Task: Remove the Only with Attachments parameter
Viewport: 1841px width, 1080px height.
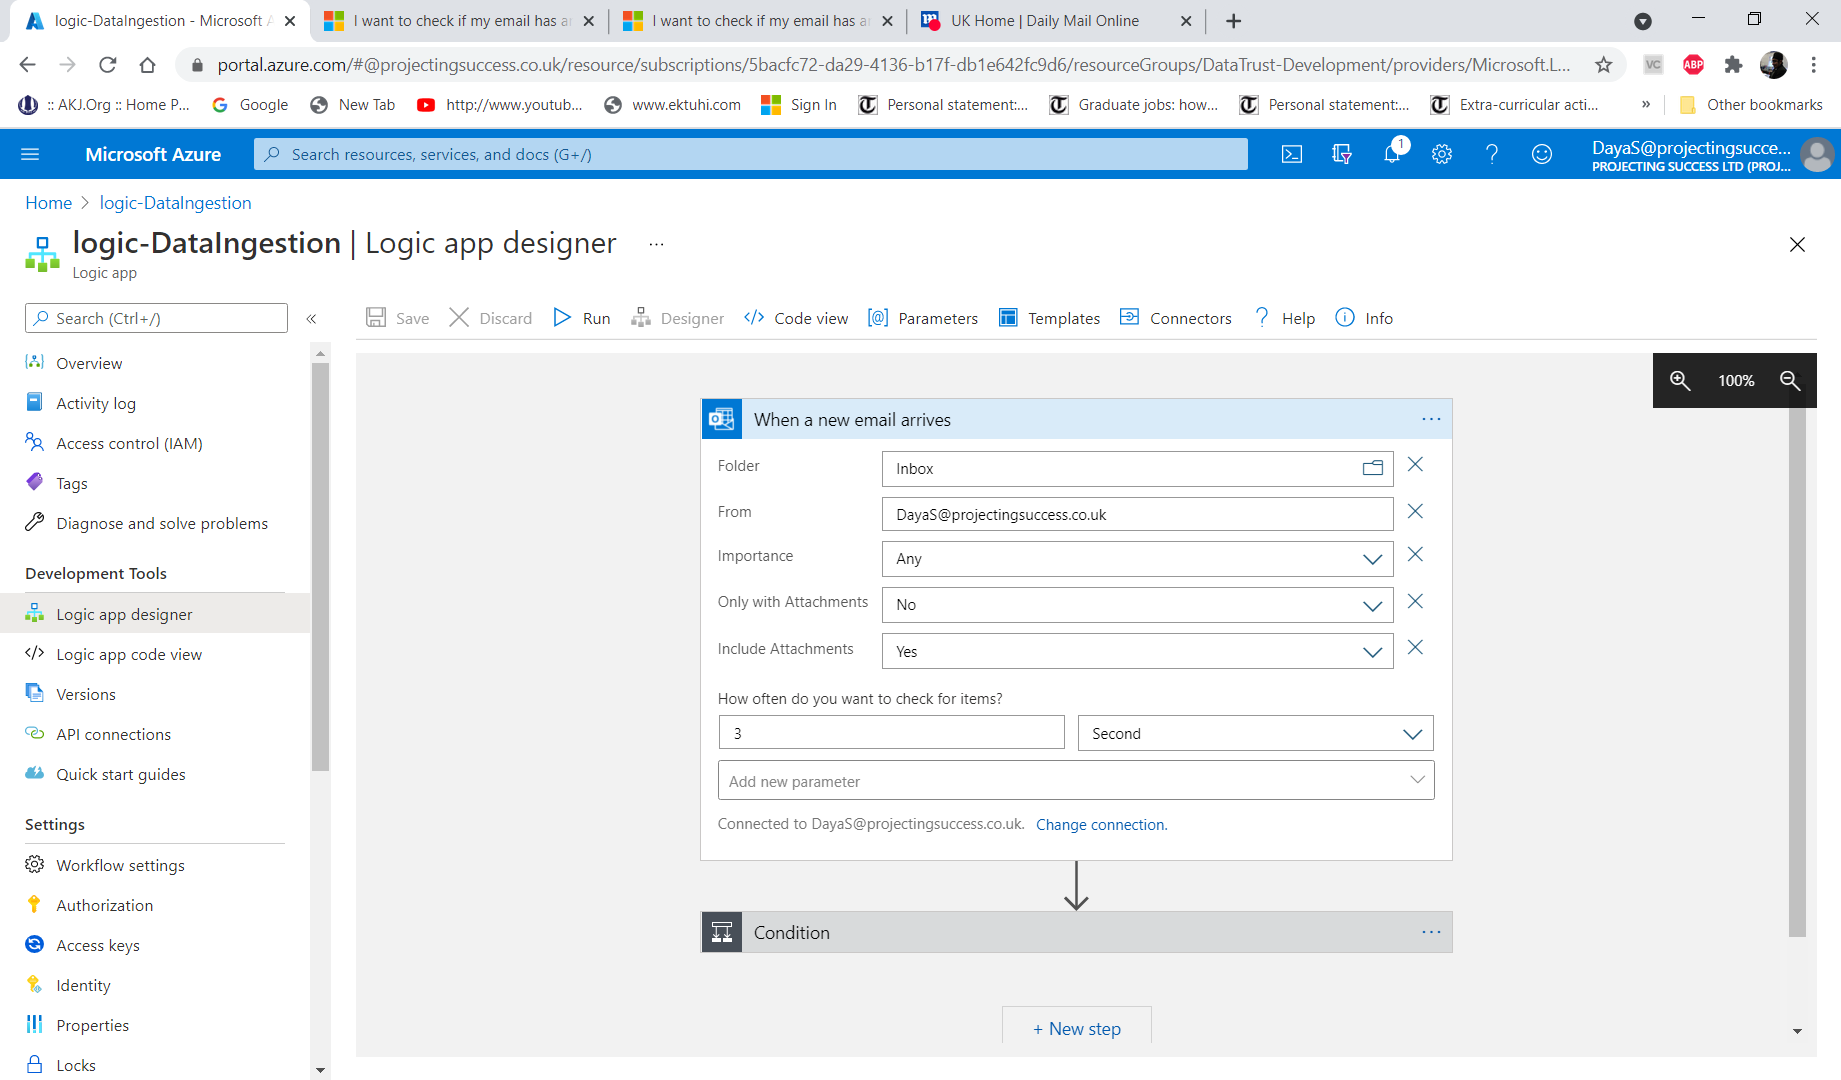Action: (x=1415, y=601)
